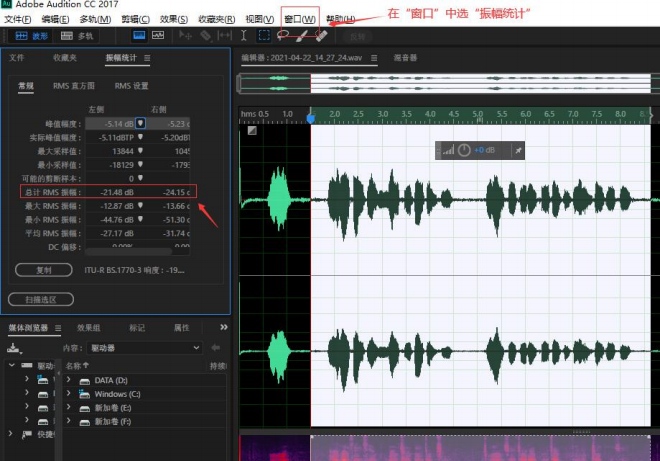Viewport: 660px width, 461px height.
Task: Switch to Multitrack (多轨) view
Action: pyautogui.click(x=77, y=36)
